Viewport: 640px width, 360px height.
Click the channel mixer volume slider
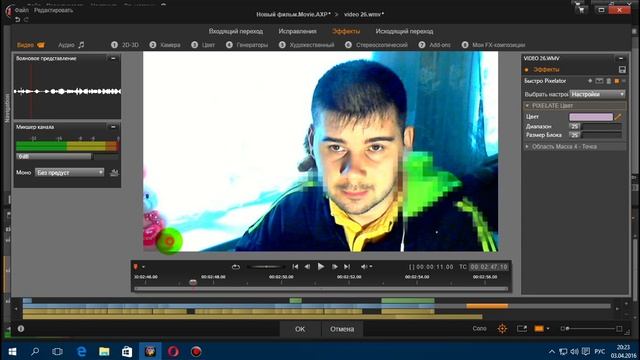(68, 156)
